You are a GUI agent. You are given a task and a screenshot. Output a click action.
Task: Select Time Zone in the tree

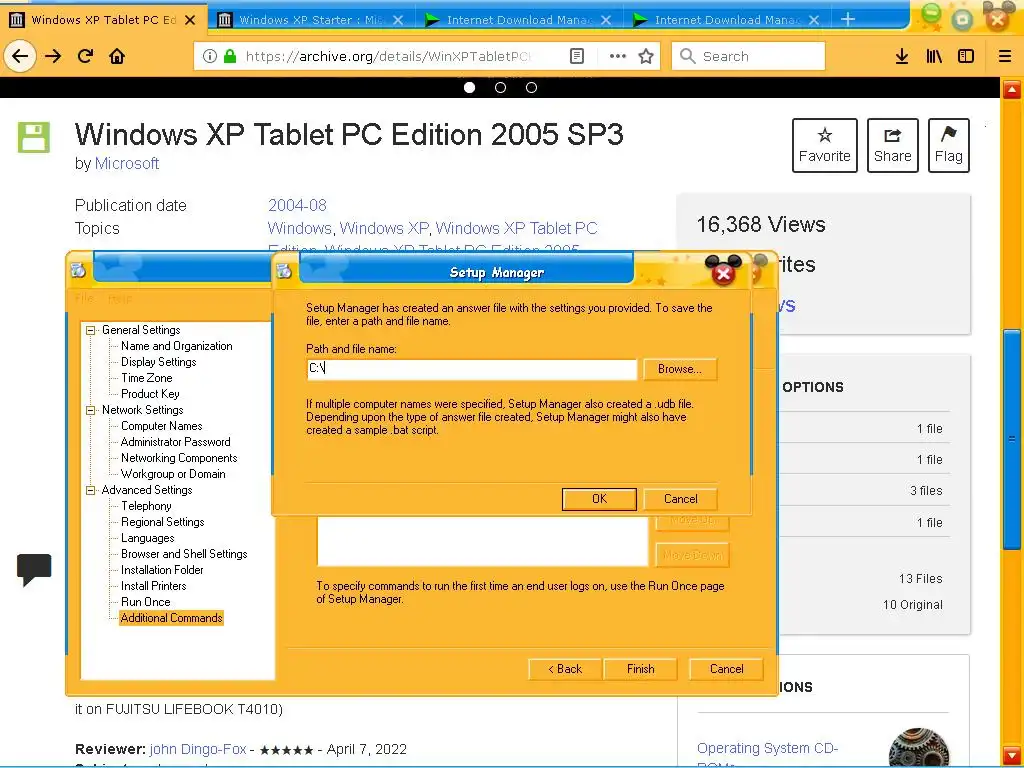[x=146, y=378]
